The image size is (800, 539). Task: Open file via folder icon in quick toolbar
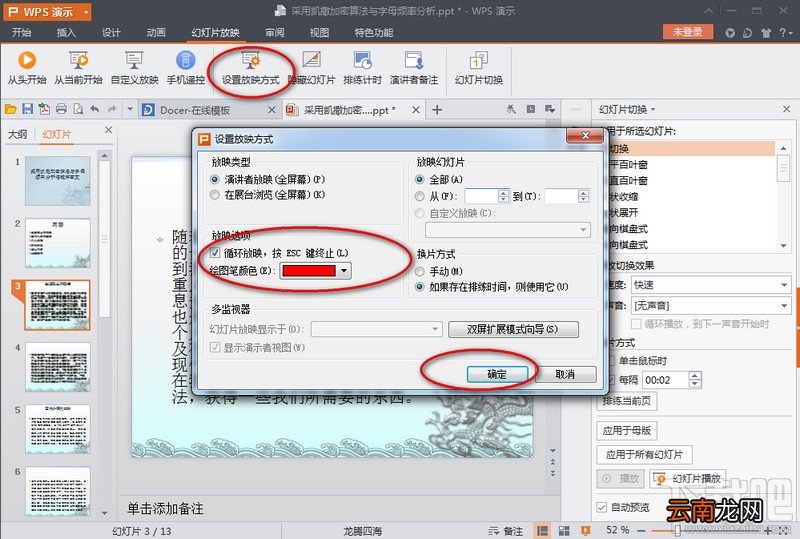click(x=11, y=109)
